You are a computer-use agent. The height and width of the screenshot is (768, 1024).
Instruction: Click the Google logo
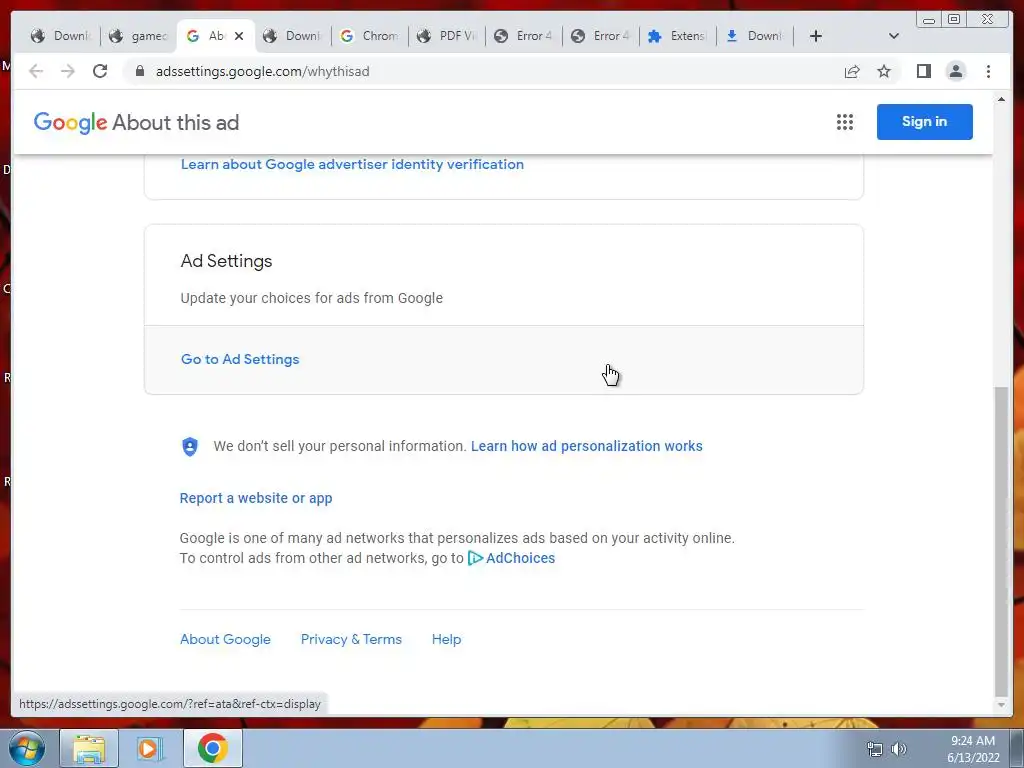click(x=71, y=123)
